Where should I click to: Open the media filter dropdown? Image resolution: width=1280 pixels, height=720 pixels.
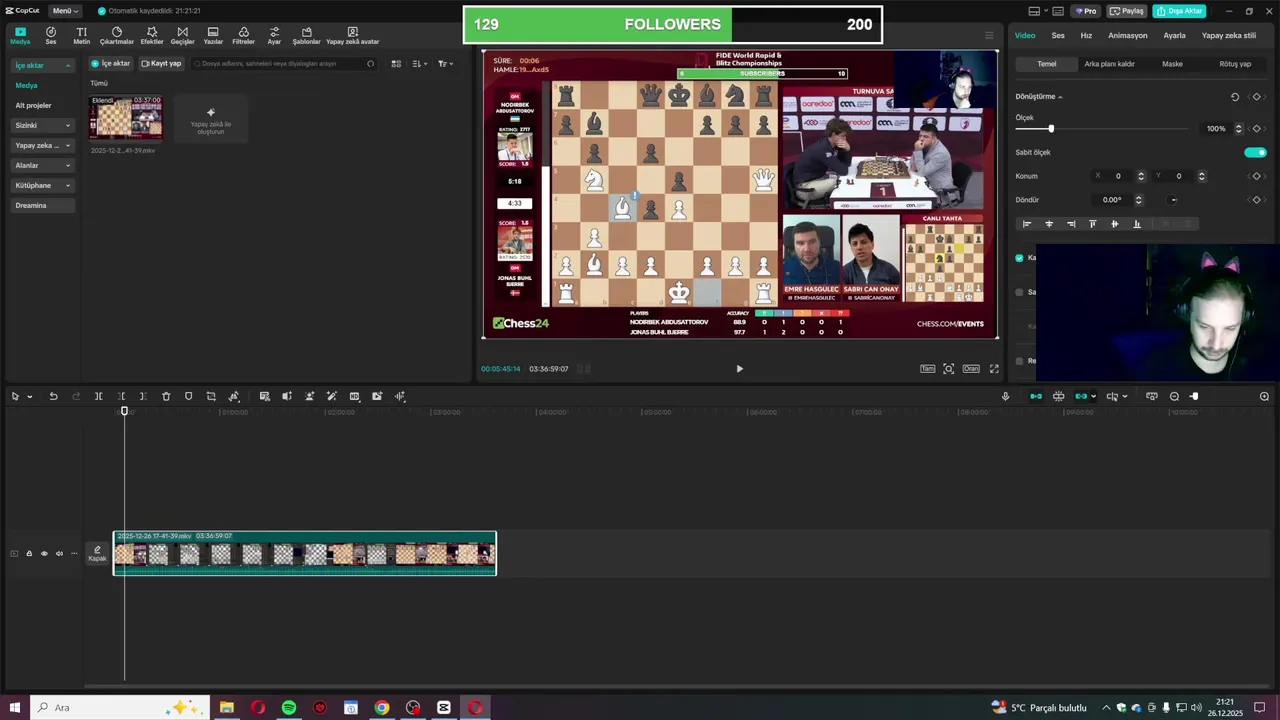(x=445, y=64)
